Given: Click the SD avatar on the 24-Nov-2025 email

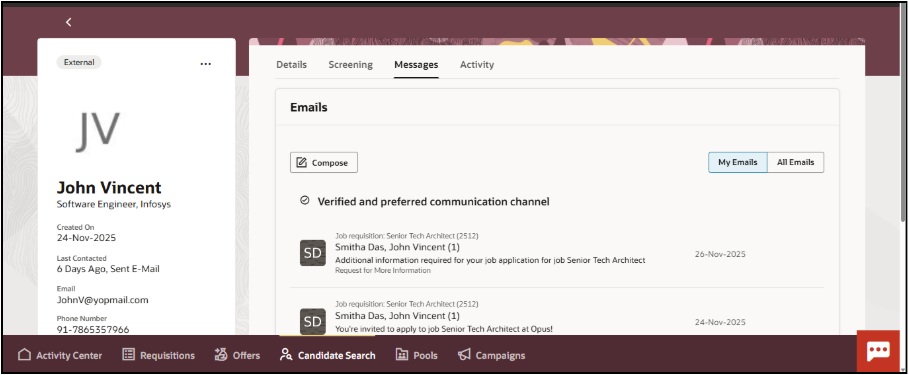Looking at the screenshot, I should (x=312, y=322).
